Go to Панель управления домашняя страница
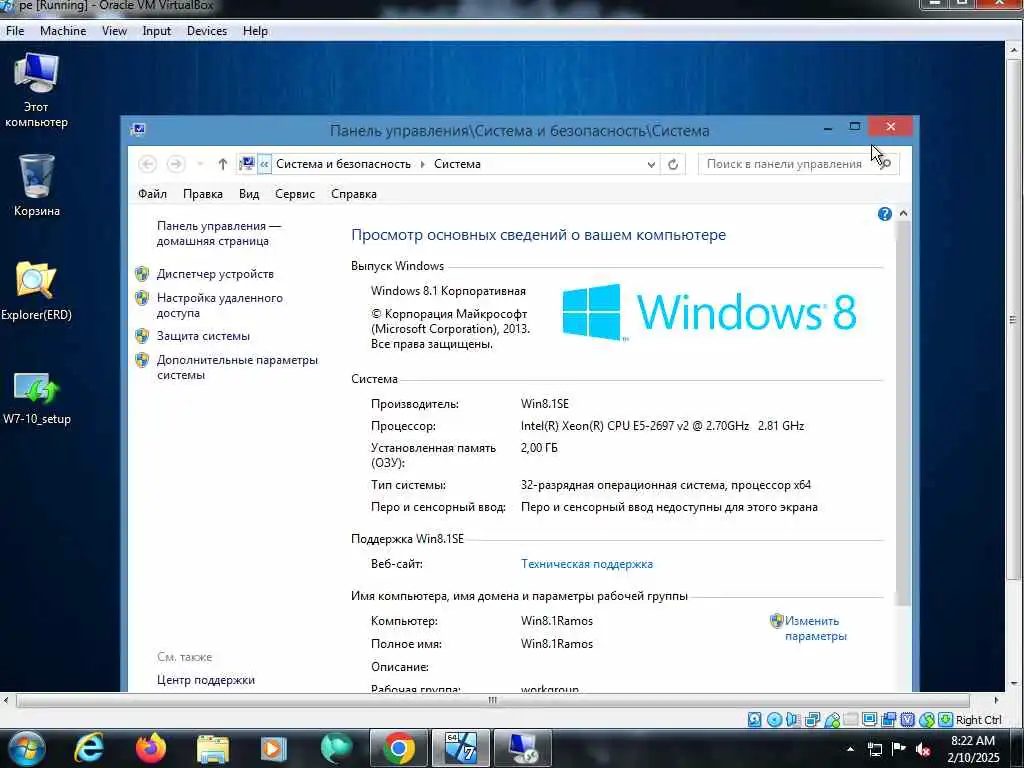 pos(218,233)
